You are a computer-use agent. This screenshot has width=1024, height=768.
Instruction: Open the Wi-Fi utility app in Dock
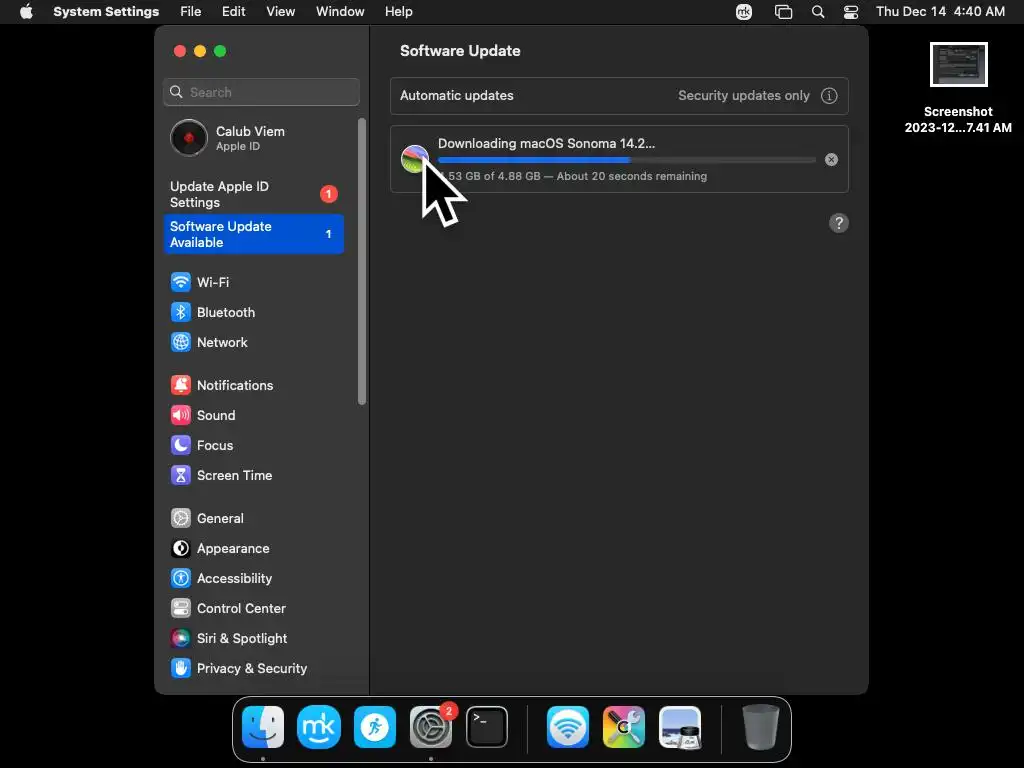point(568,727)
